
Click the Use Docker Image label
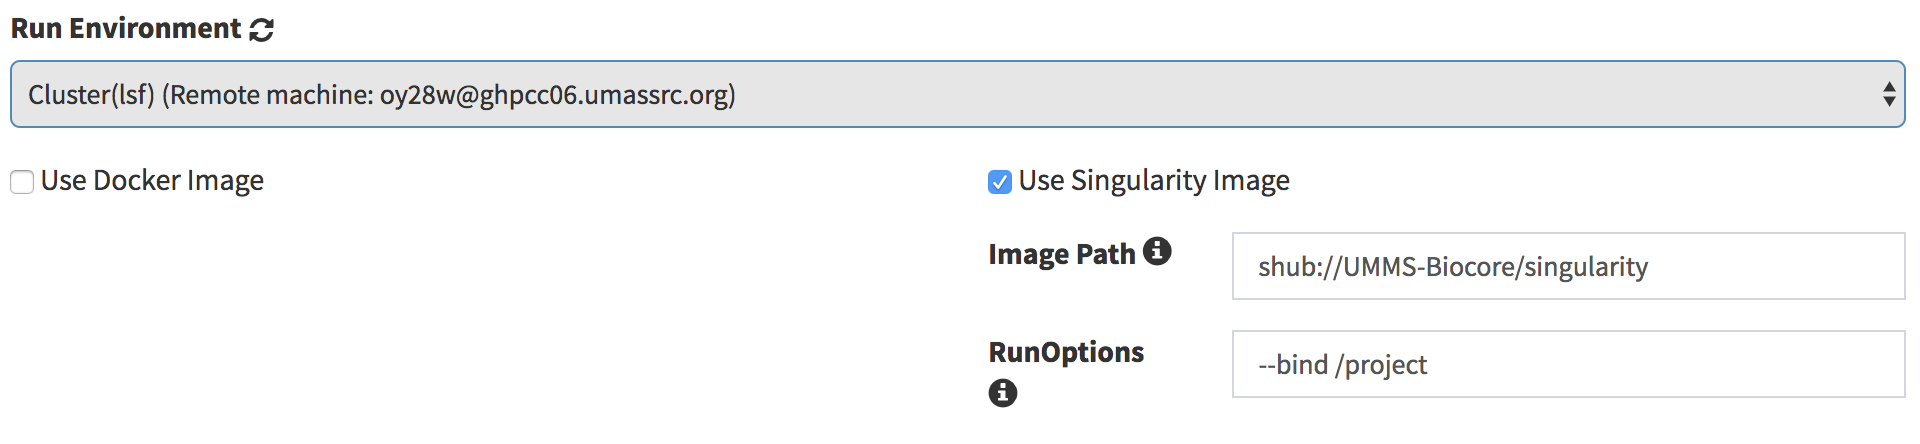click(152, 181)
